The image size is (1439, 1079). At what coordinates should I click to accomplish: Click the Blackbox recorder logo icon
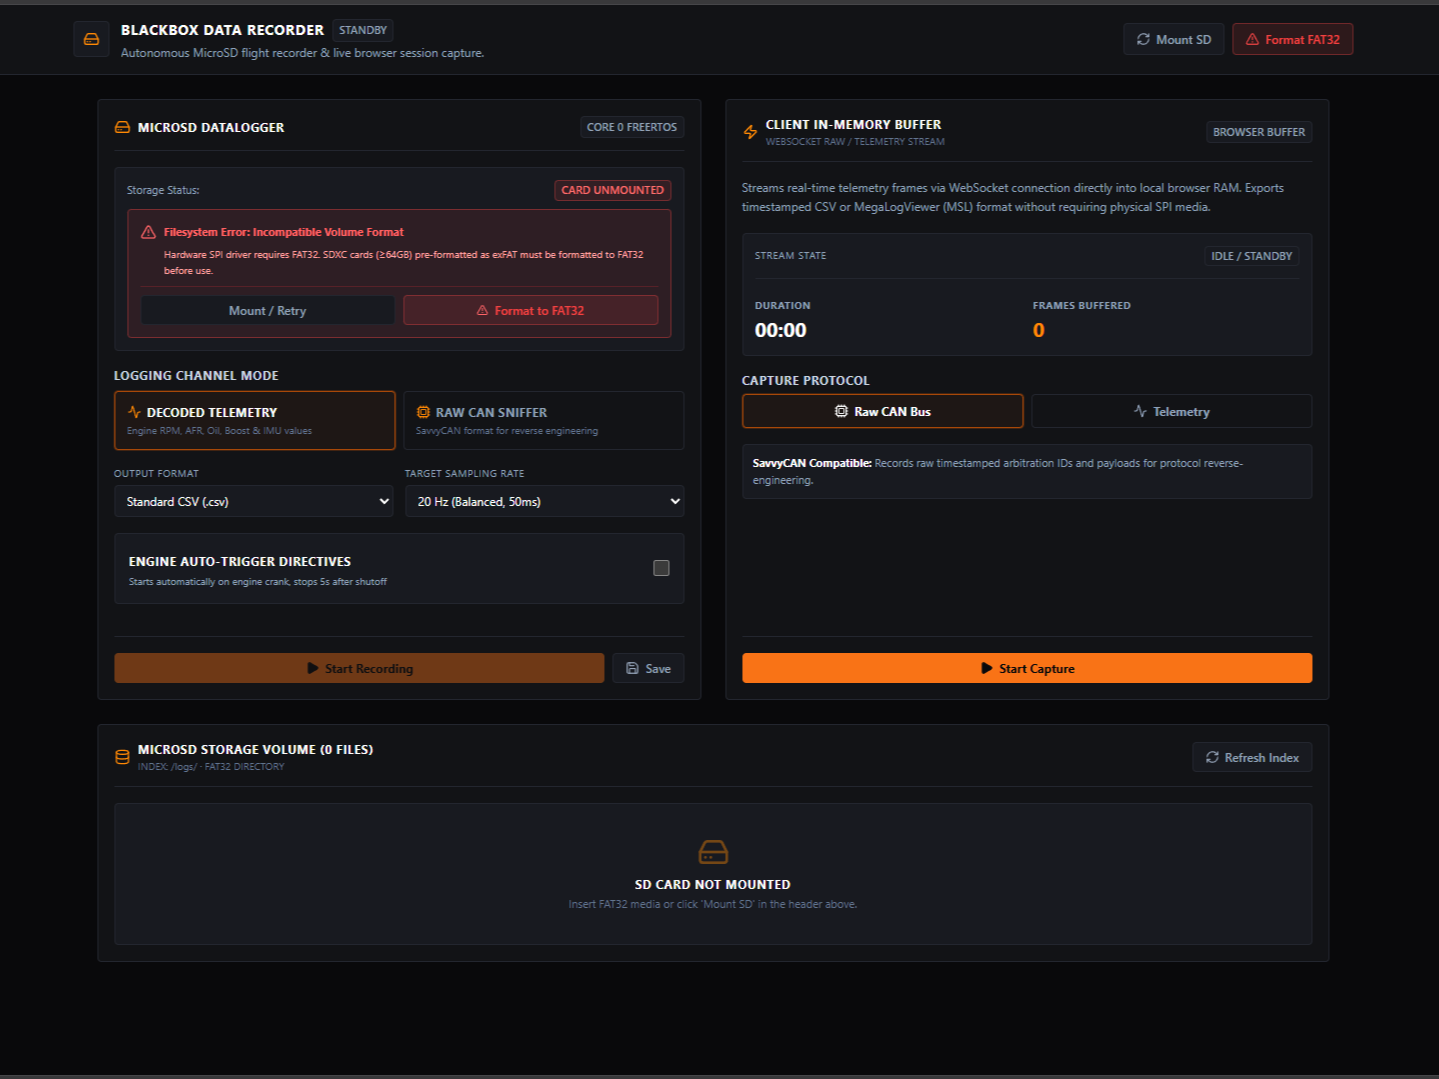tap(91, 39)
